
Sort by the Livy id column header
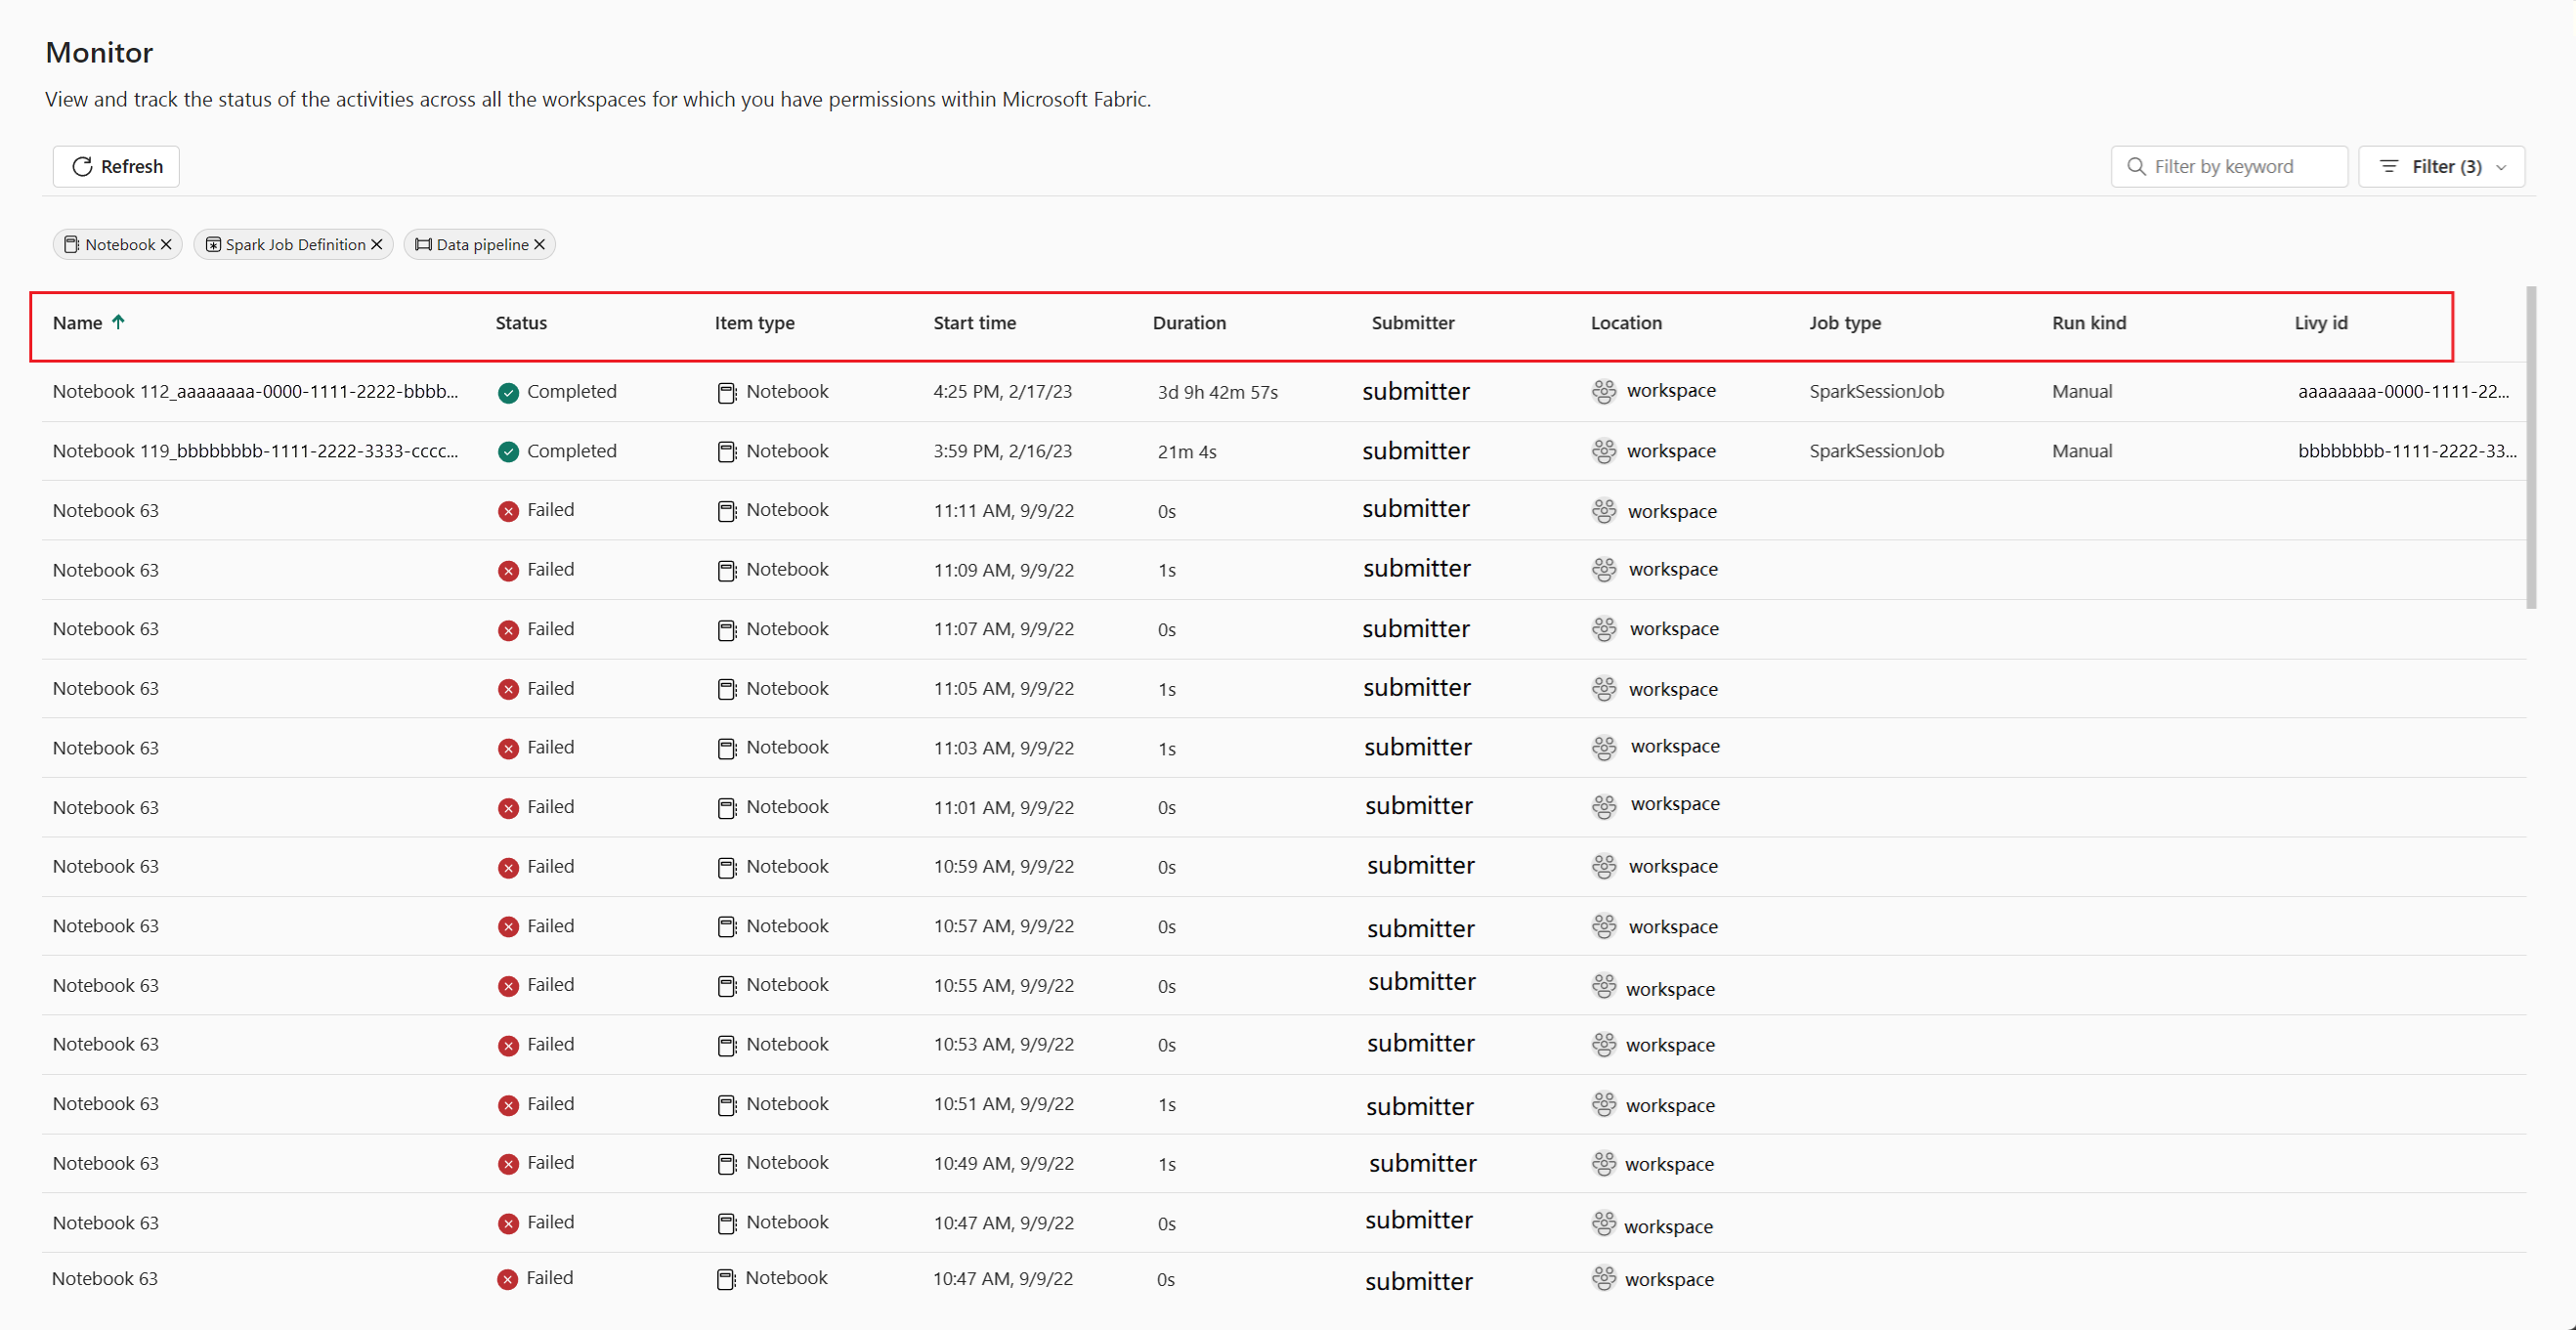pos(2320,323)
